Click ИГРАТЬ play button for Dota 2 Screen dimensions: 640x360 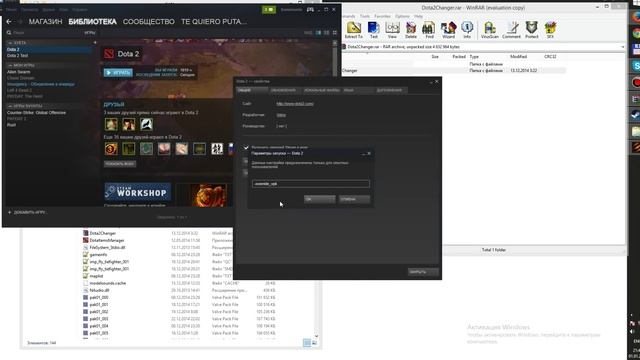point(118,73)
